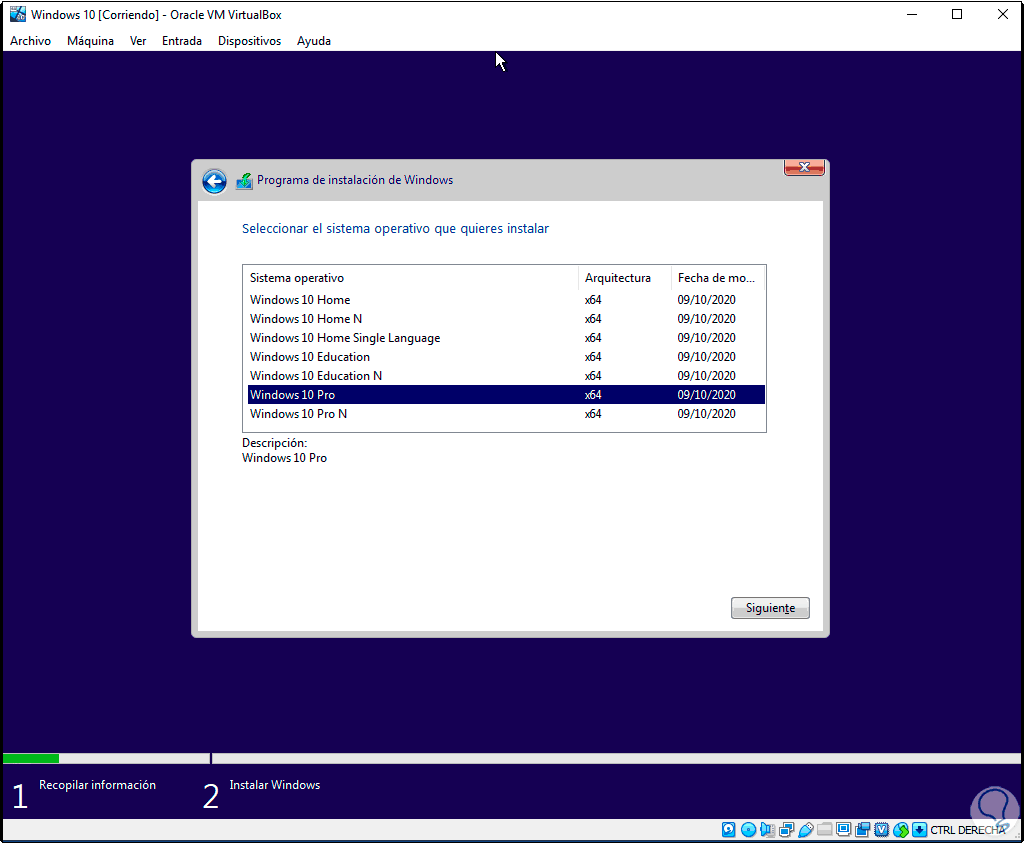Click the recording indicator icon in the status bar

863,830
